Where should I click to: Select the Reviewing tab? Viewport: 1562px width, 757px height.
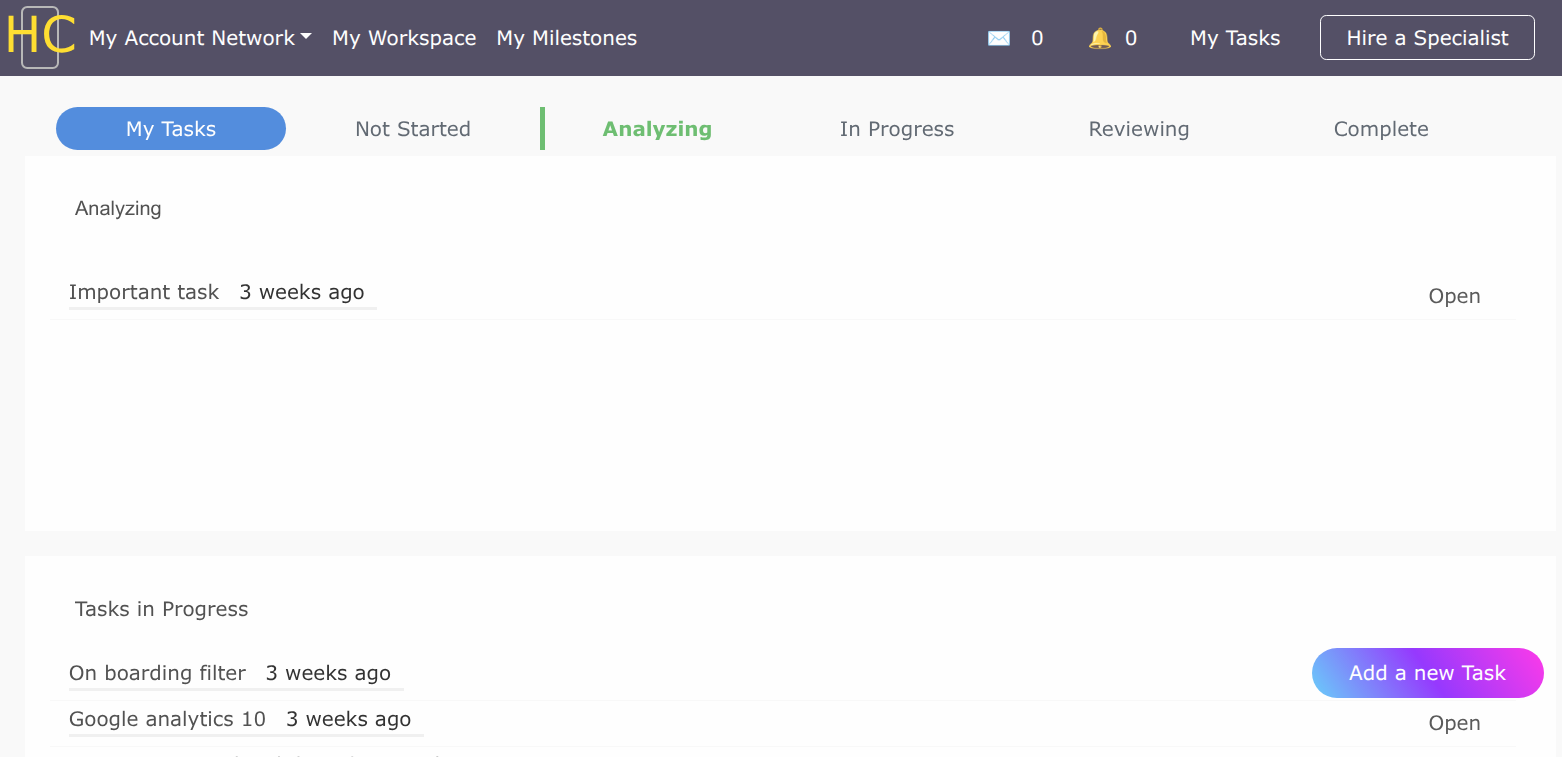(x=1139, y=128)
